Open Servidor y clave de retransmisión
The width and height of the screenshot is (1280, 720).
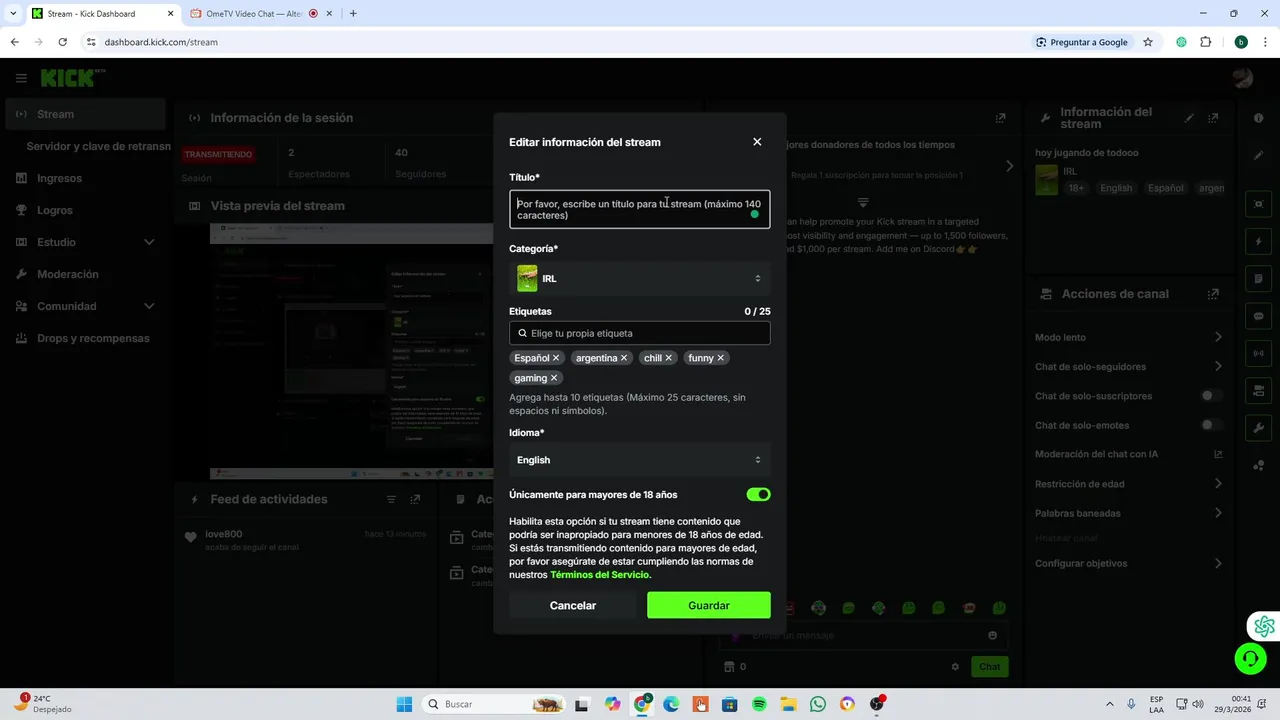click(x=98, y=146)
